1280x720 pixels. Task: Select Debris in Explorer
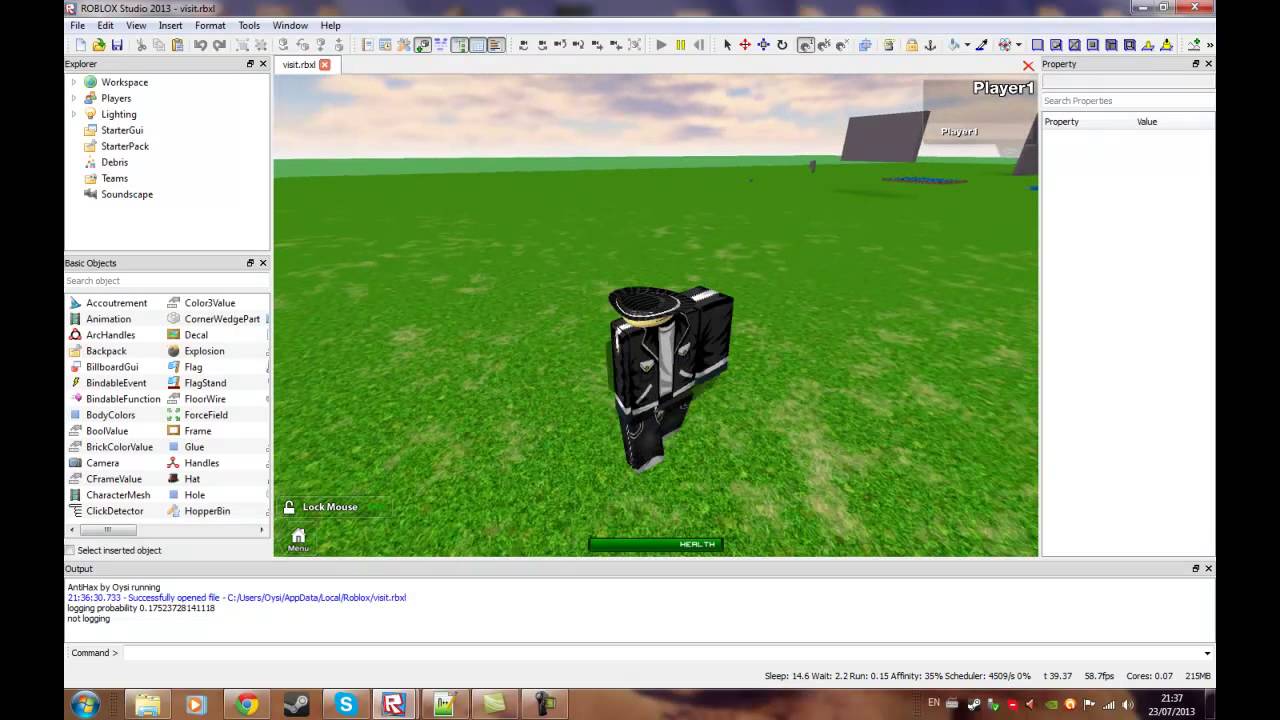pos(114,162)
